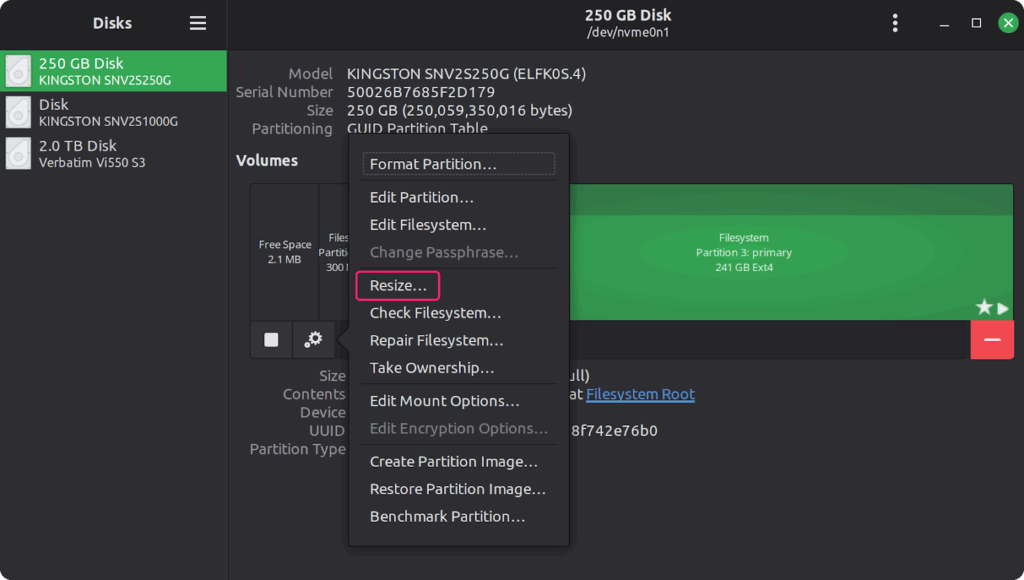Click the serial number 50026B7685F2D179
Viewport: 1024px width, 580px height.
point(421,92)
